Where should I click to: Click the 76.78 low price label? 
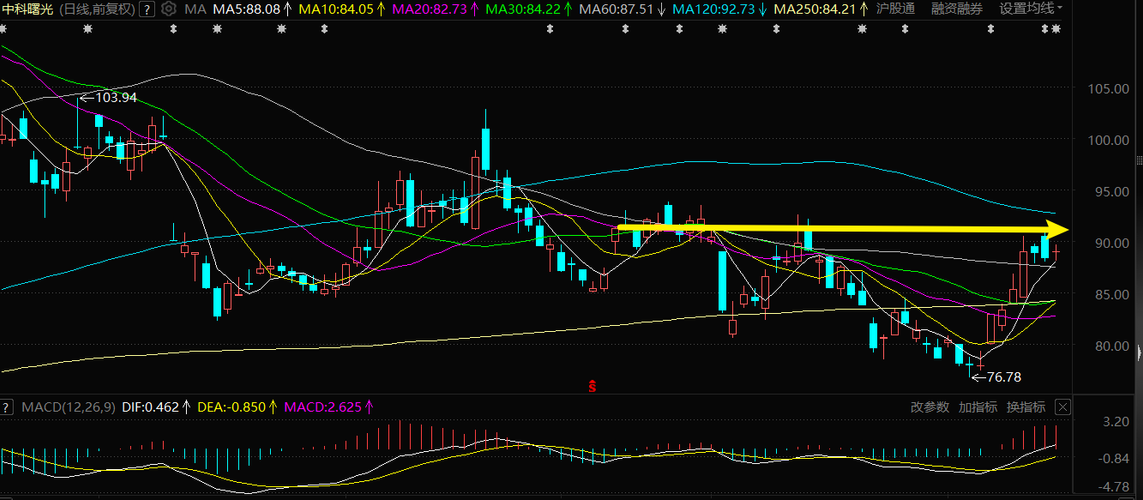click(1004, 378)
